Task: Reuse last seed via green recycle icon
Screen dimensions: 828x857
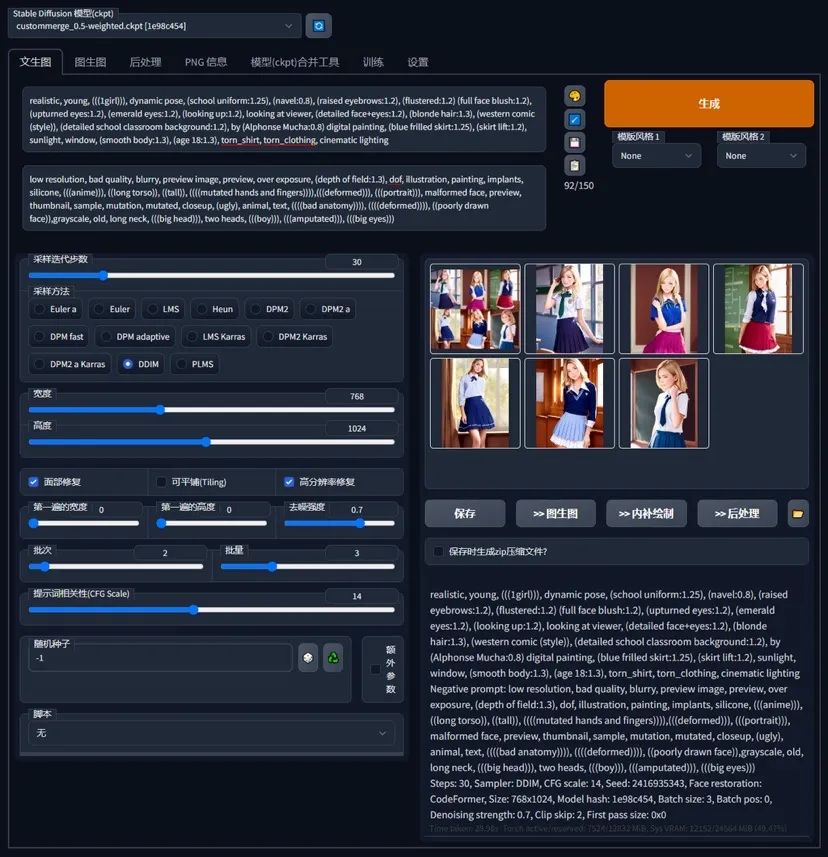Action: coord(333,657)
